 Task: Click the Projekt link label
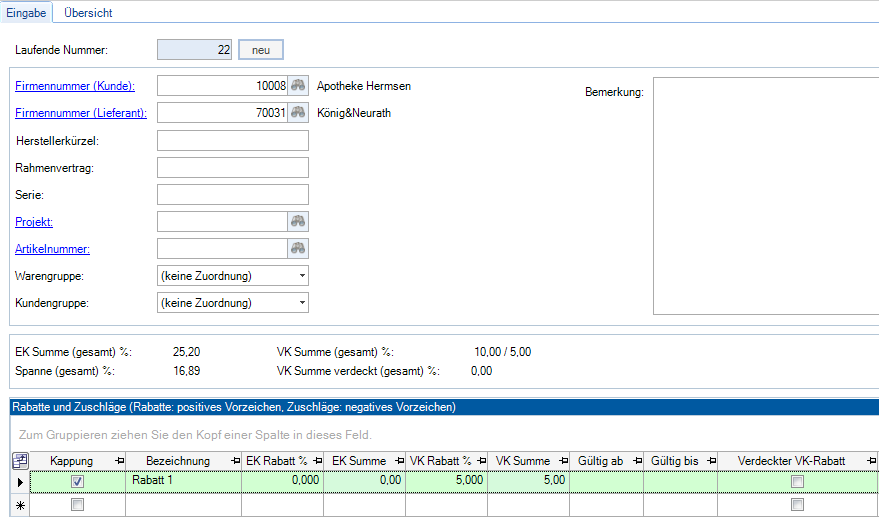(x=34, y=221)
